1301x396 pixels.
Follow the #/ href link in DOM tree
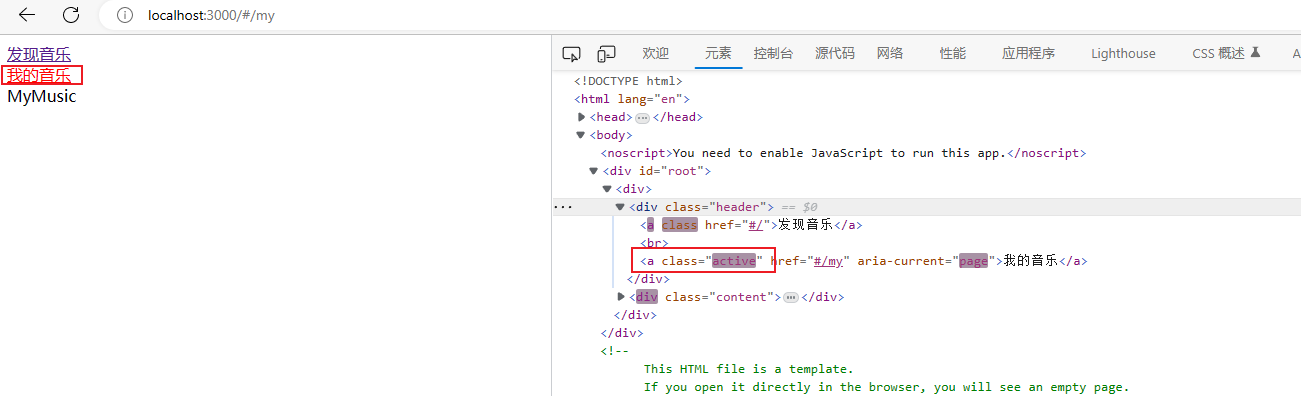(756, 225)
